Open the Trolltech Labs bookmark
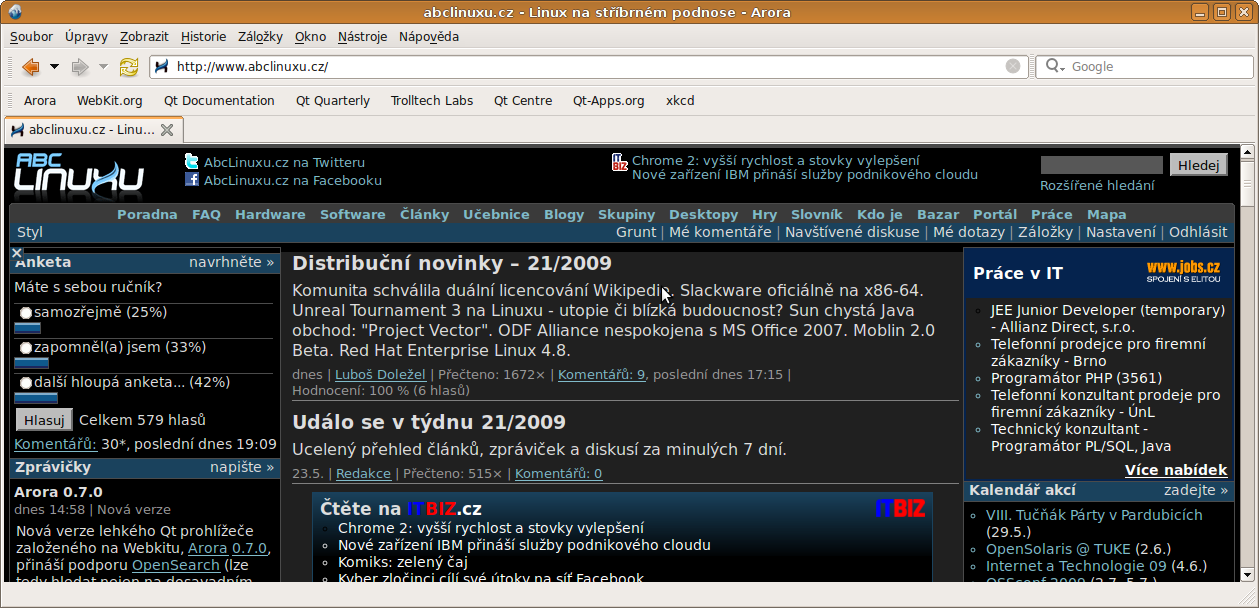The width and height of the screenshot is (1259, 608). 432,101
